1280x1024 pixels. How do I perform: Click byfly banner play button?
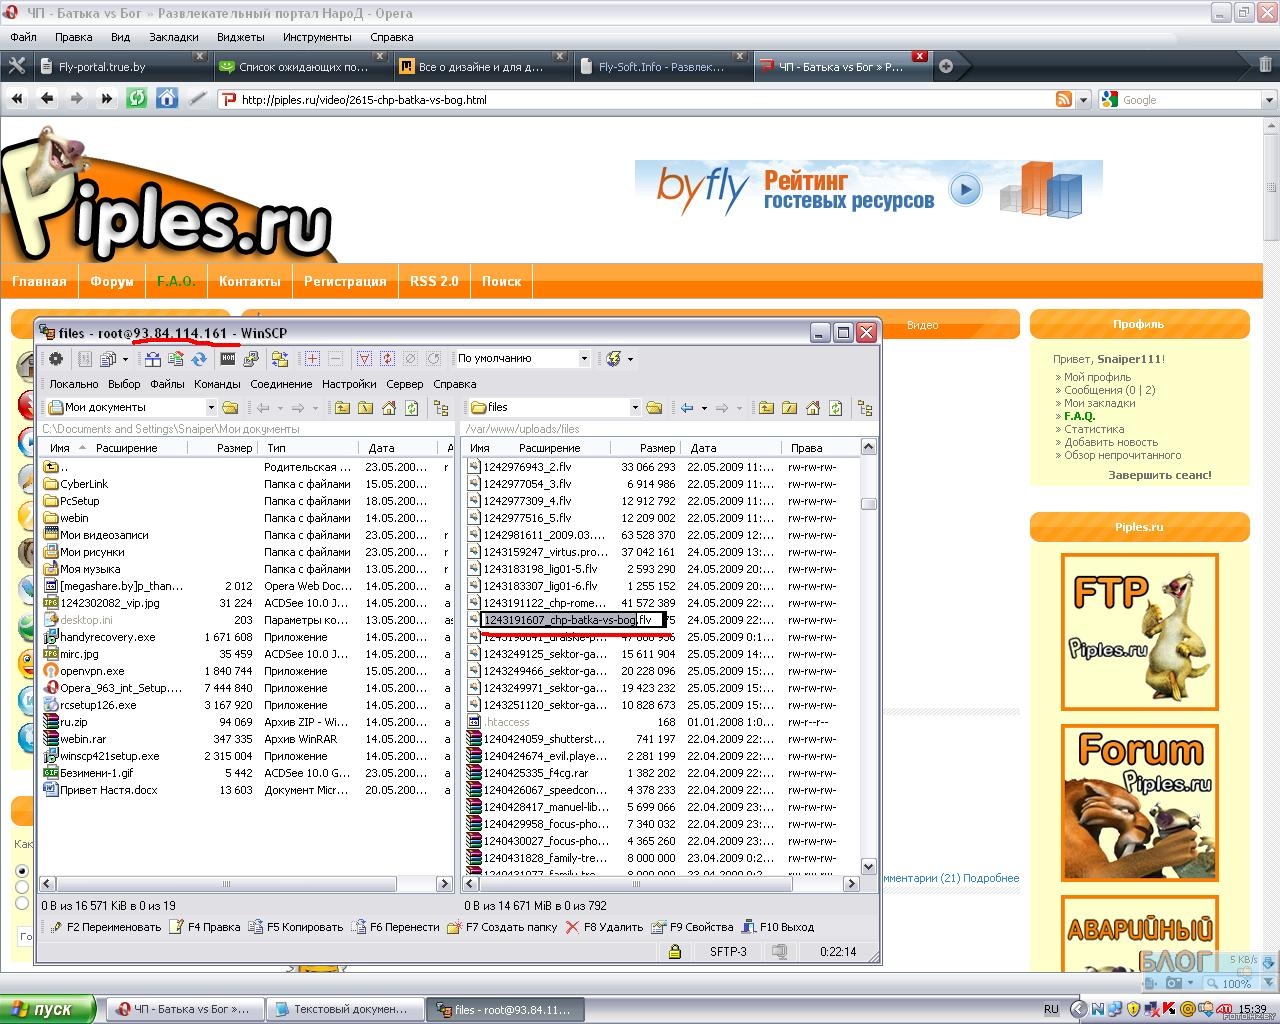click(x=965, y=189)
